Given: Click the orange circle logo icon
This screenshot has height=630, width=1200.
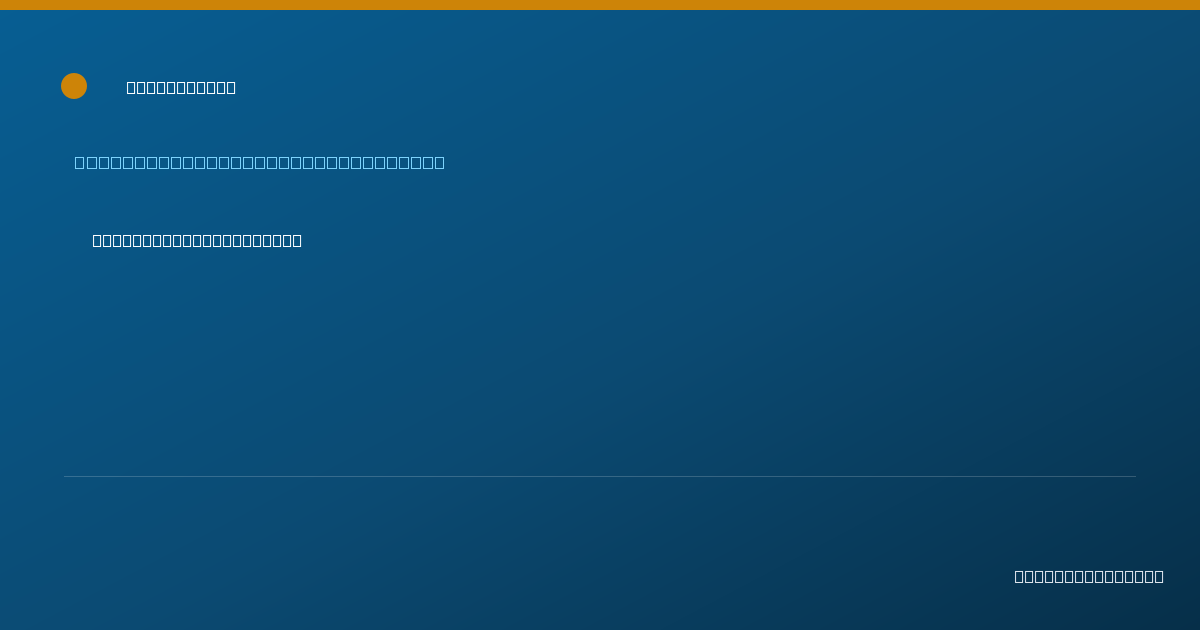Looking at the screenshot, I should click(74, 86).
